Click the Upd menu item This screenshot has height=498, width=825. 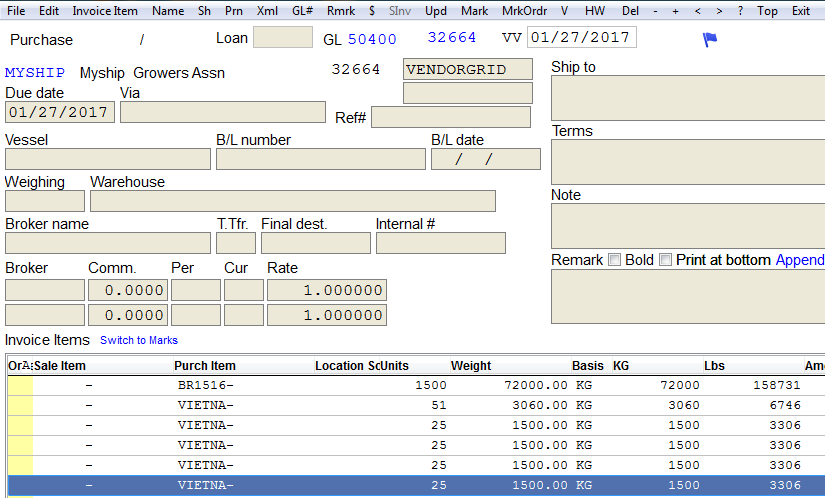click(436, 11)
